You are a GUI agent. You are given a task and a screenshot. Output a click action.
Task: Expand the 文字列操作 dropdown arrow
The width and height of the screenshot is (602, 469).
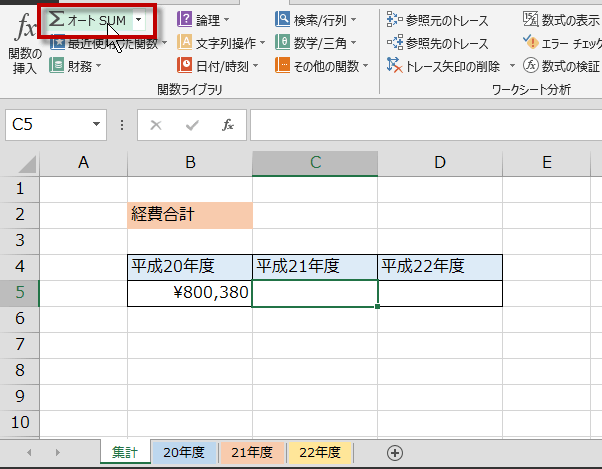(x=262, y=43)
